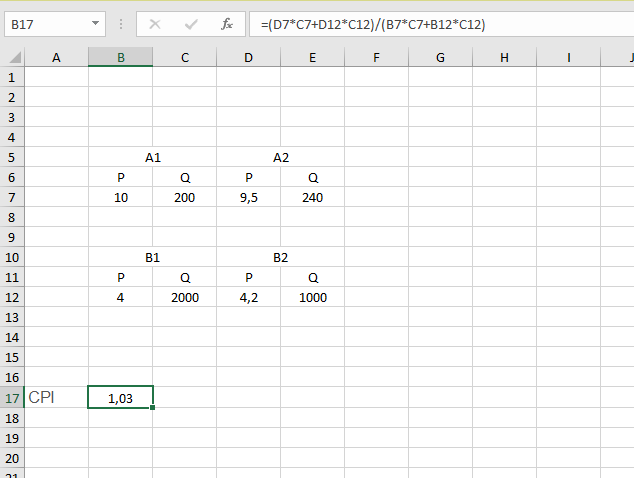This screenshot has width=634, height=478.
Task: Select row 7 header
Action: click(x=12, y=197)
